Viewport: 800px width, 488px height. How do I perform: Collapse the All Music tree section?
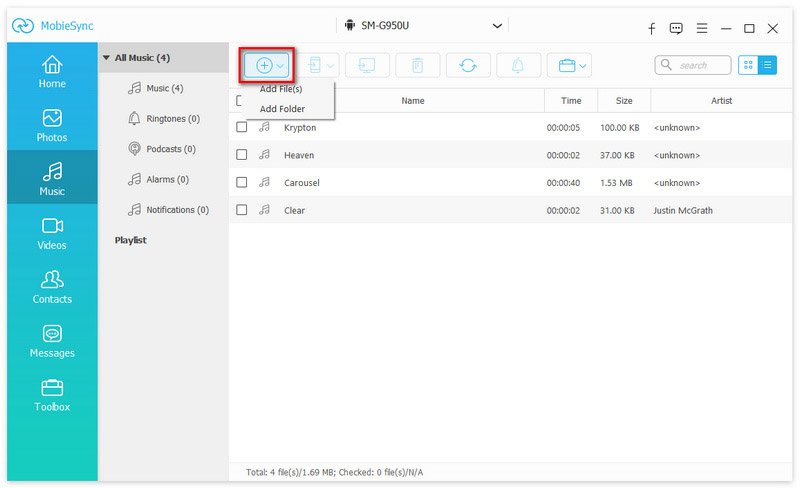click(x=106, y=58)
